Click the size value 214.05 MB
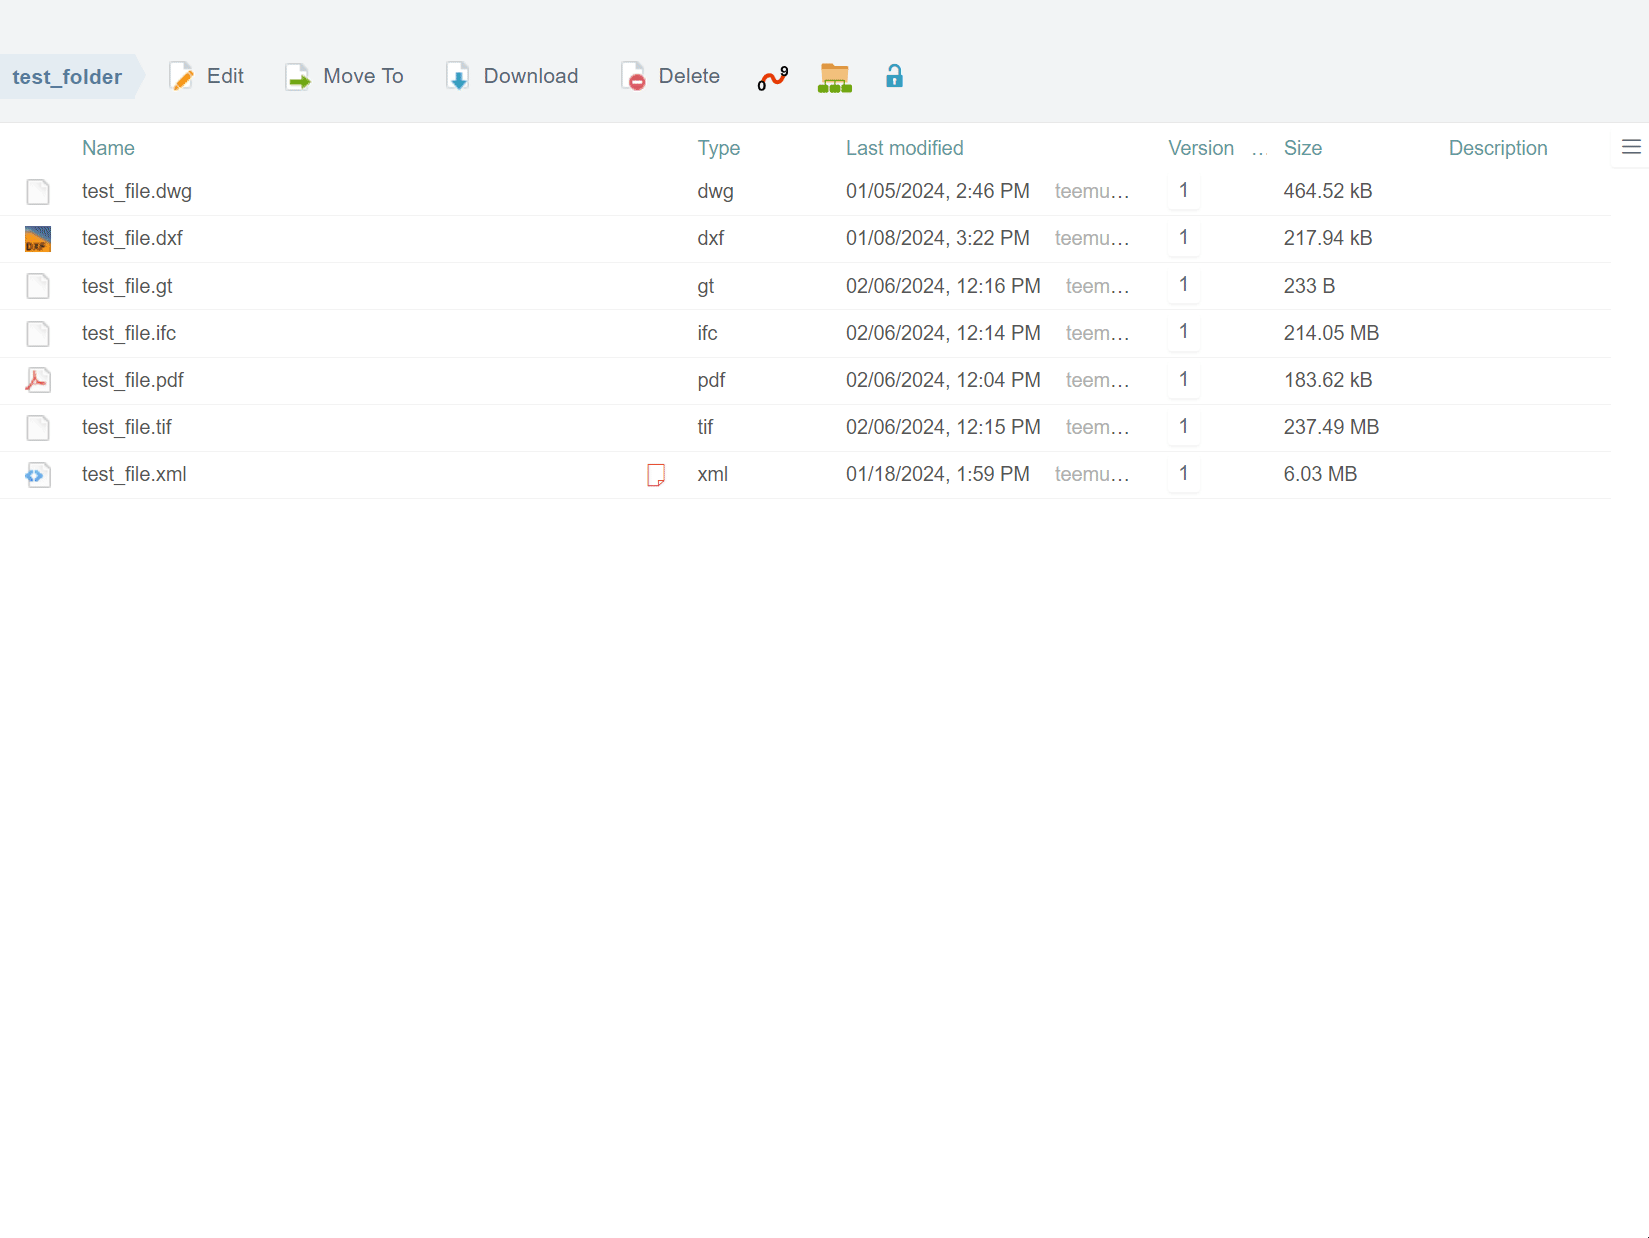Screen dimensions: 1649x1238 point(1331,333)
